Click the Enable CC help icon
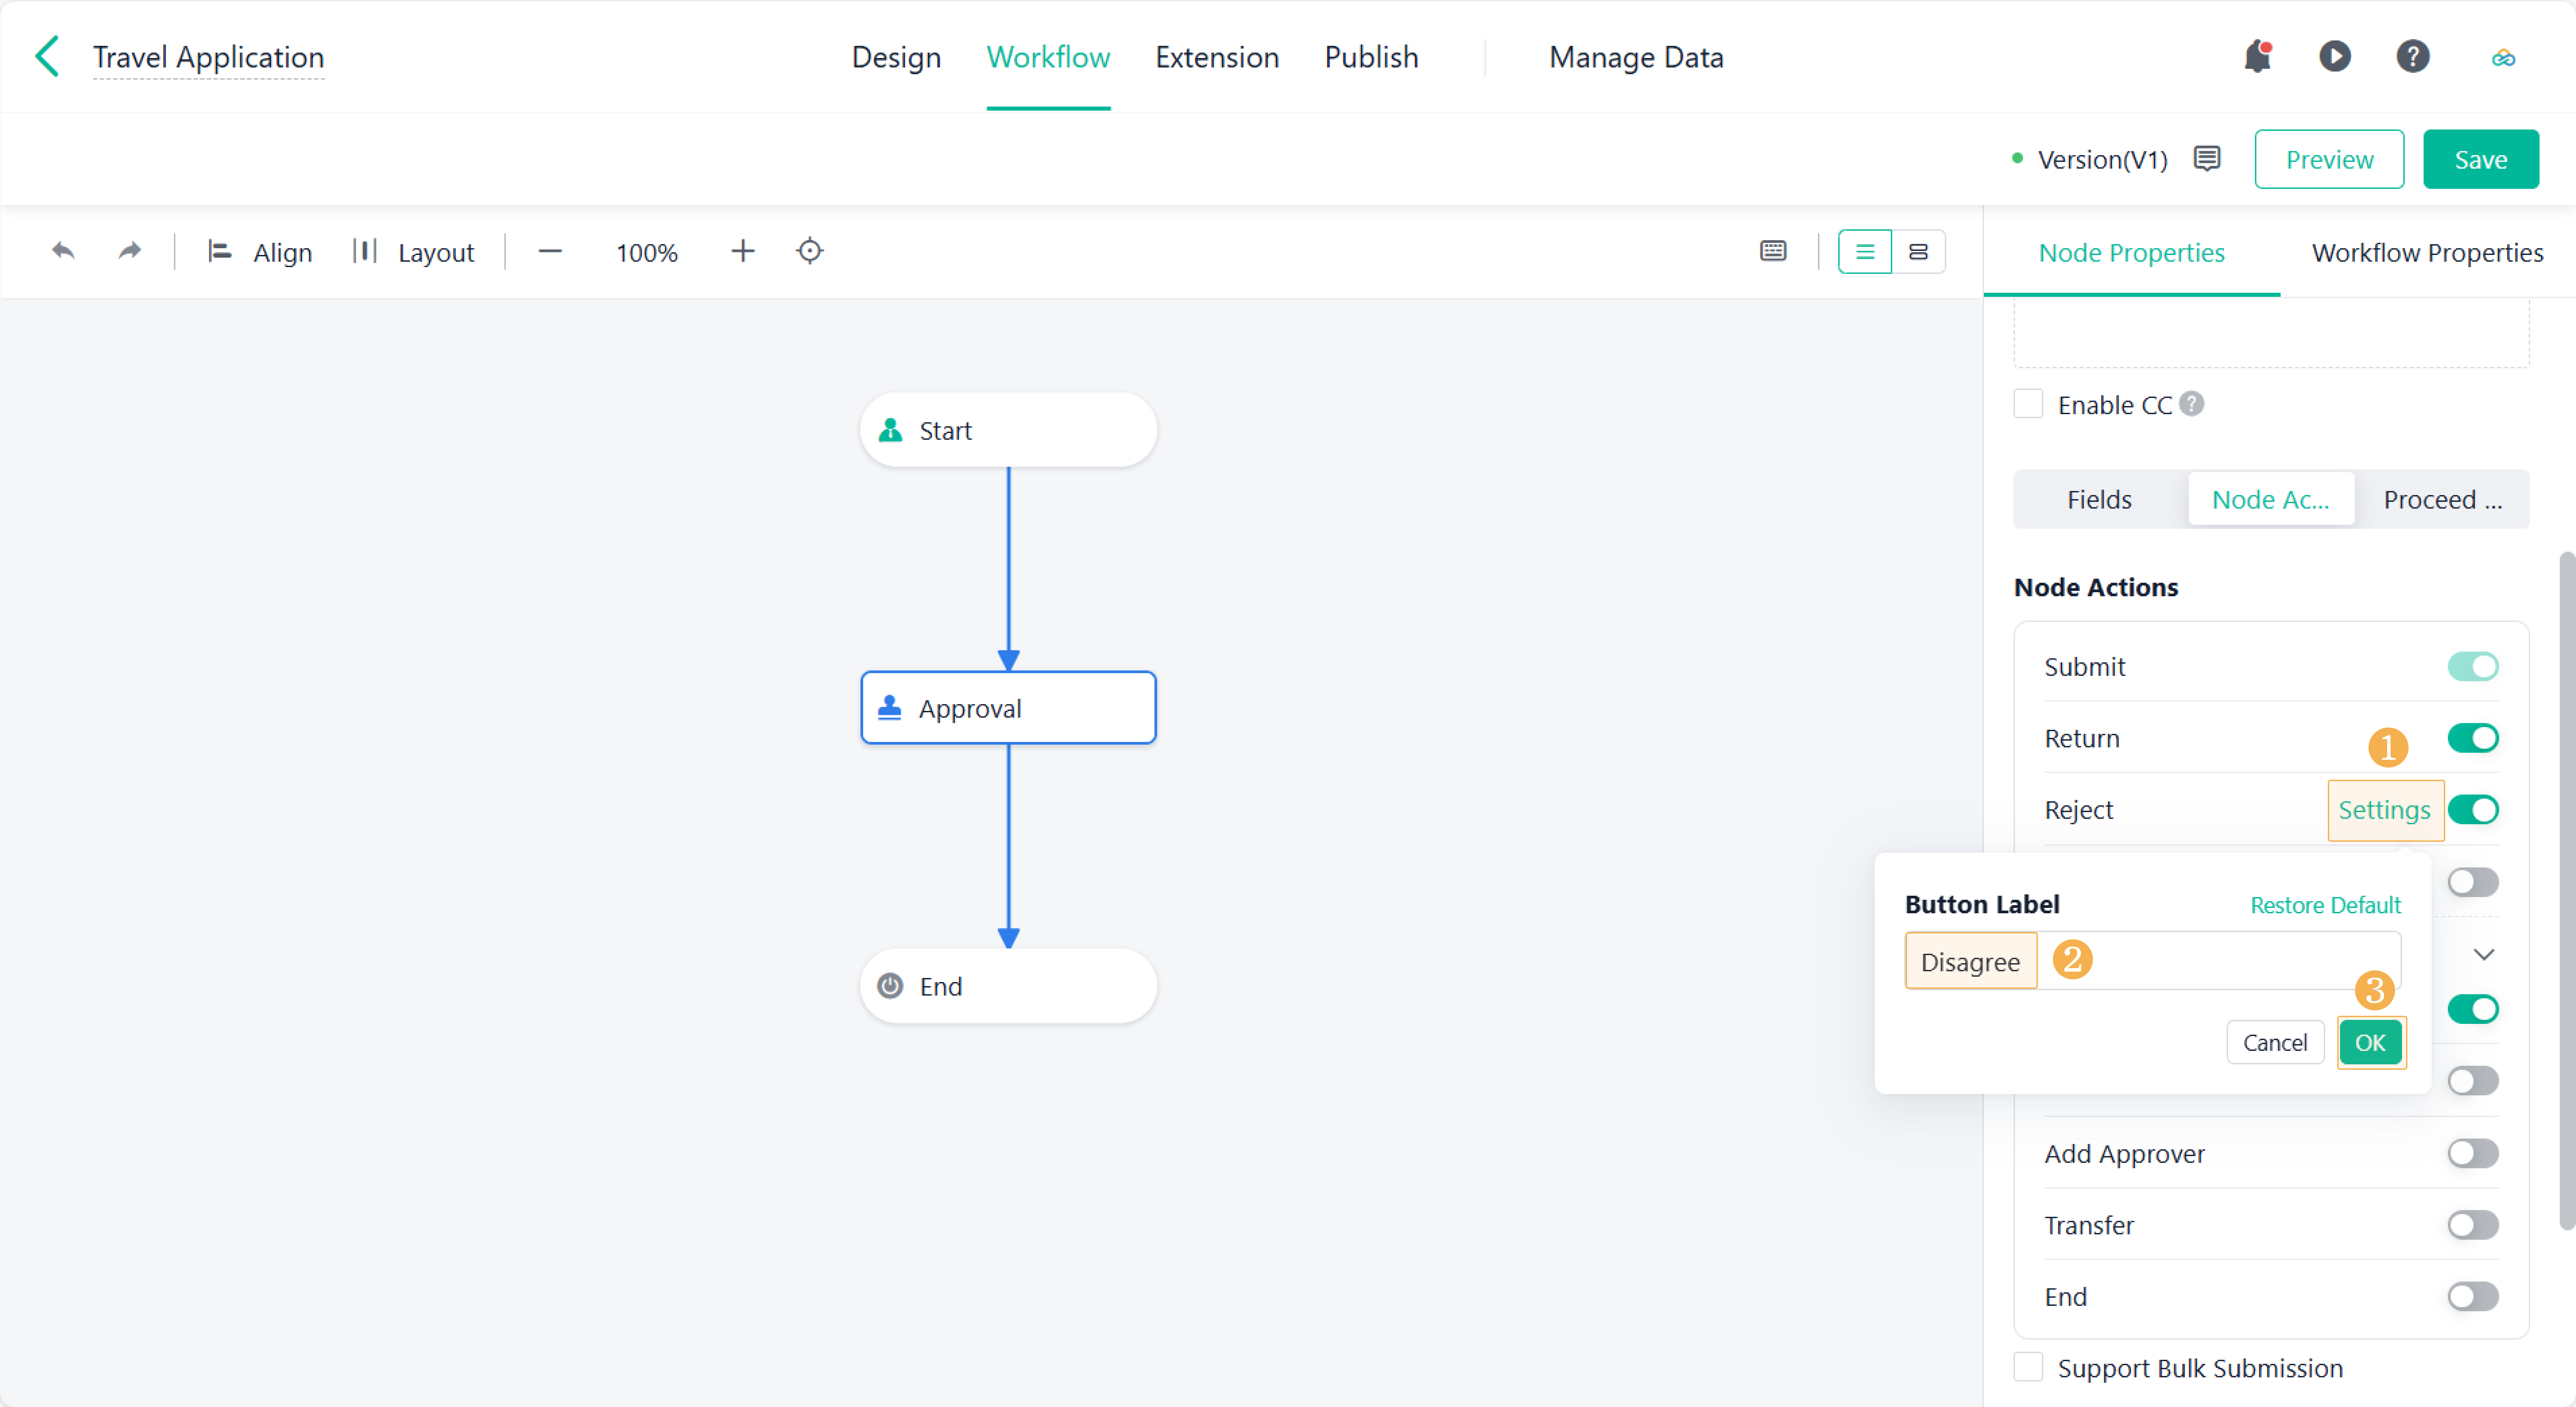The height and width of the screenshot is (1407, 2576). [2191, 404]
